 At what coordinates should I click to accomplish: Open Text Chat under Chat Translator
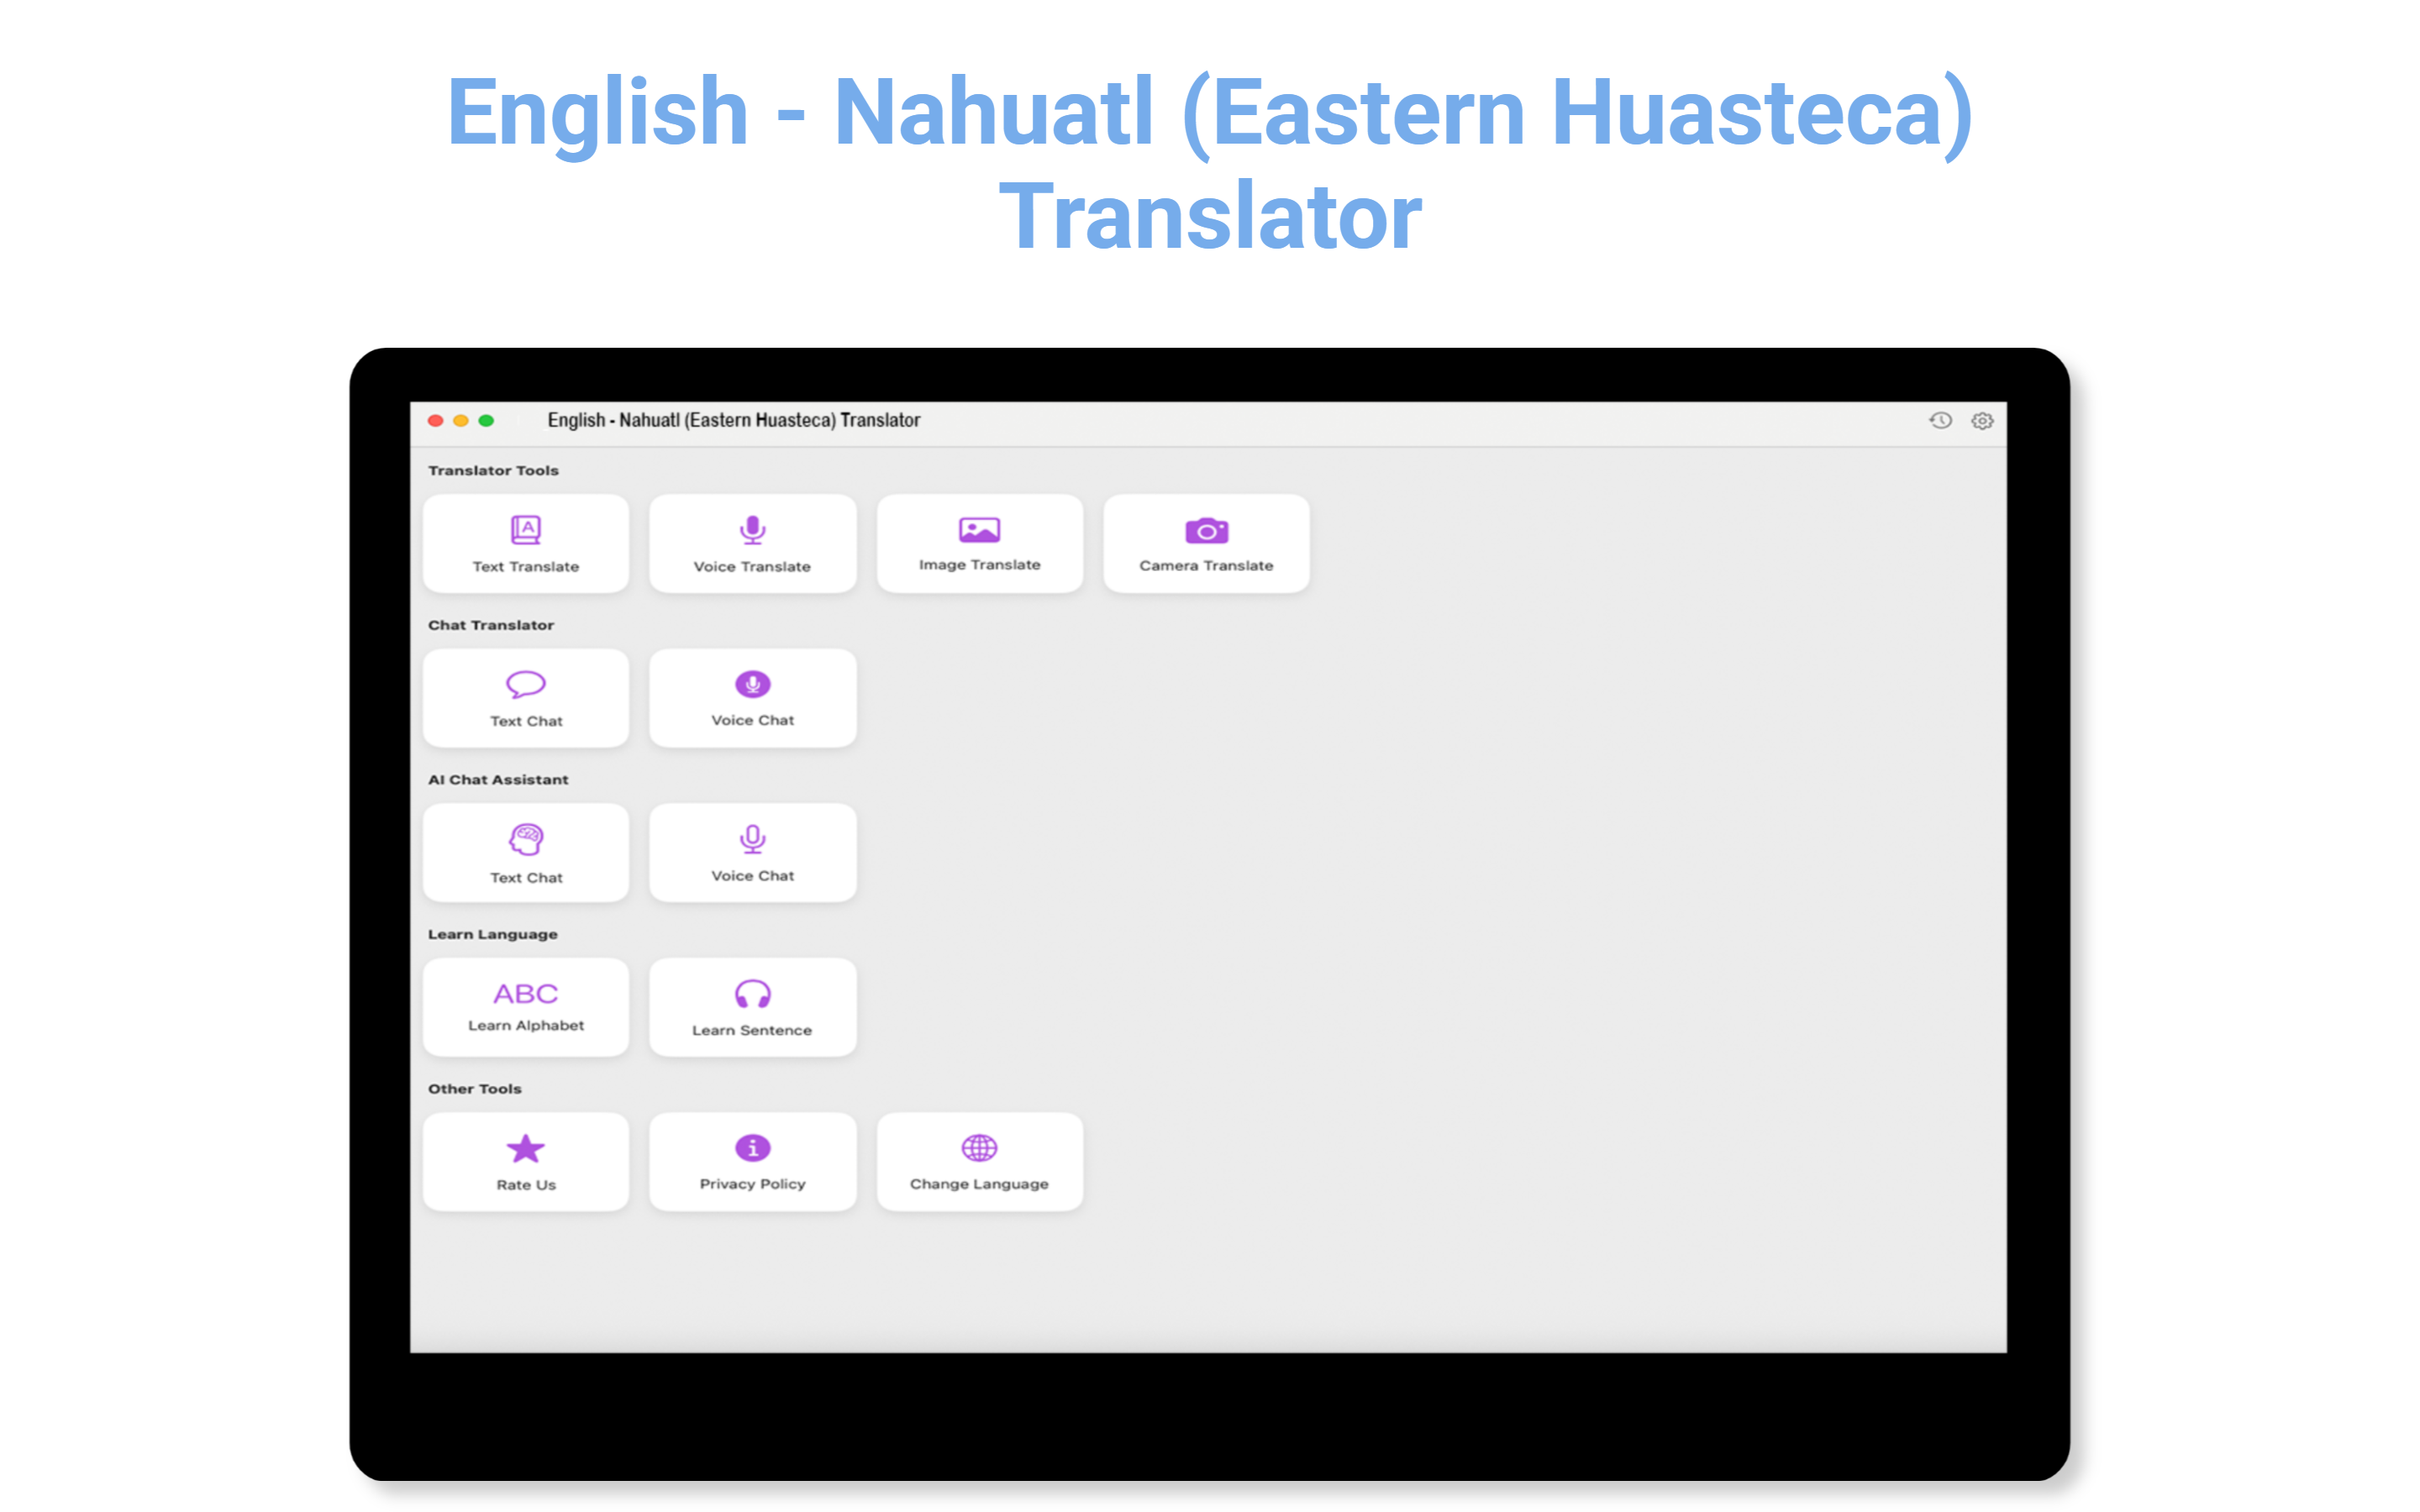coord(526,698)
